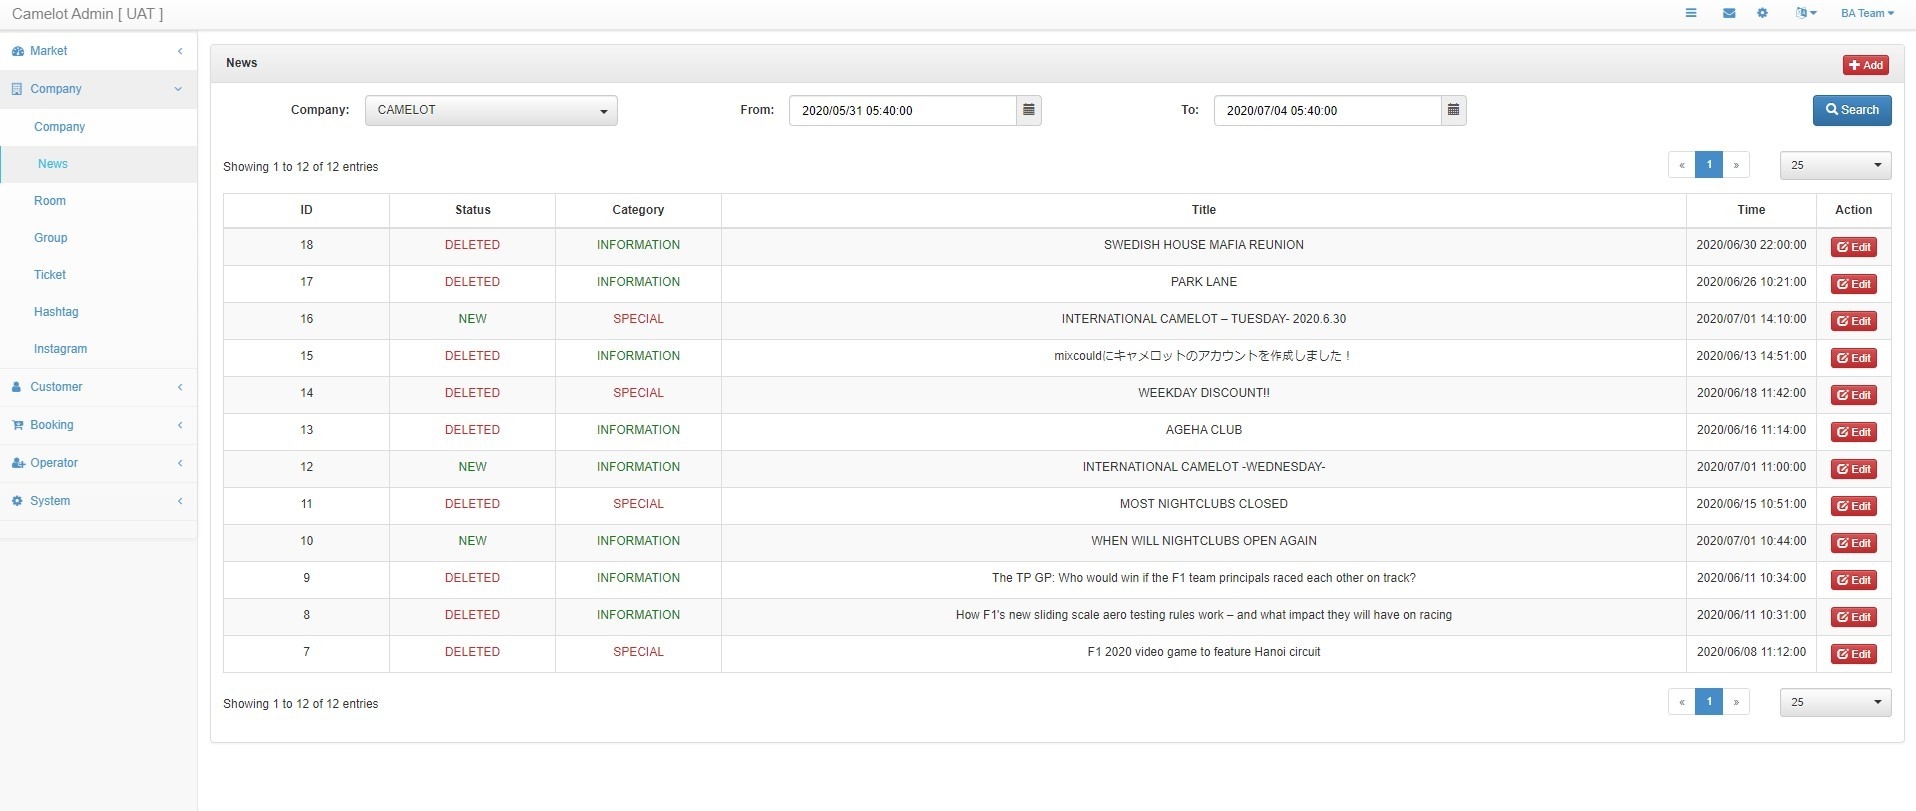Open calendar picker for To date

1453,110
